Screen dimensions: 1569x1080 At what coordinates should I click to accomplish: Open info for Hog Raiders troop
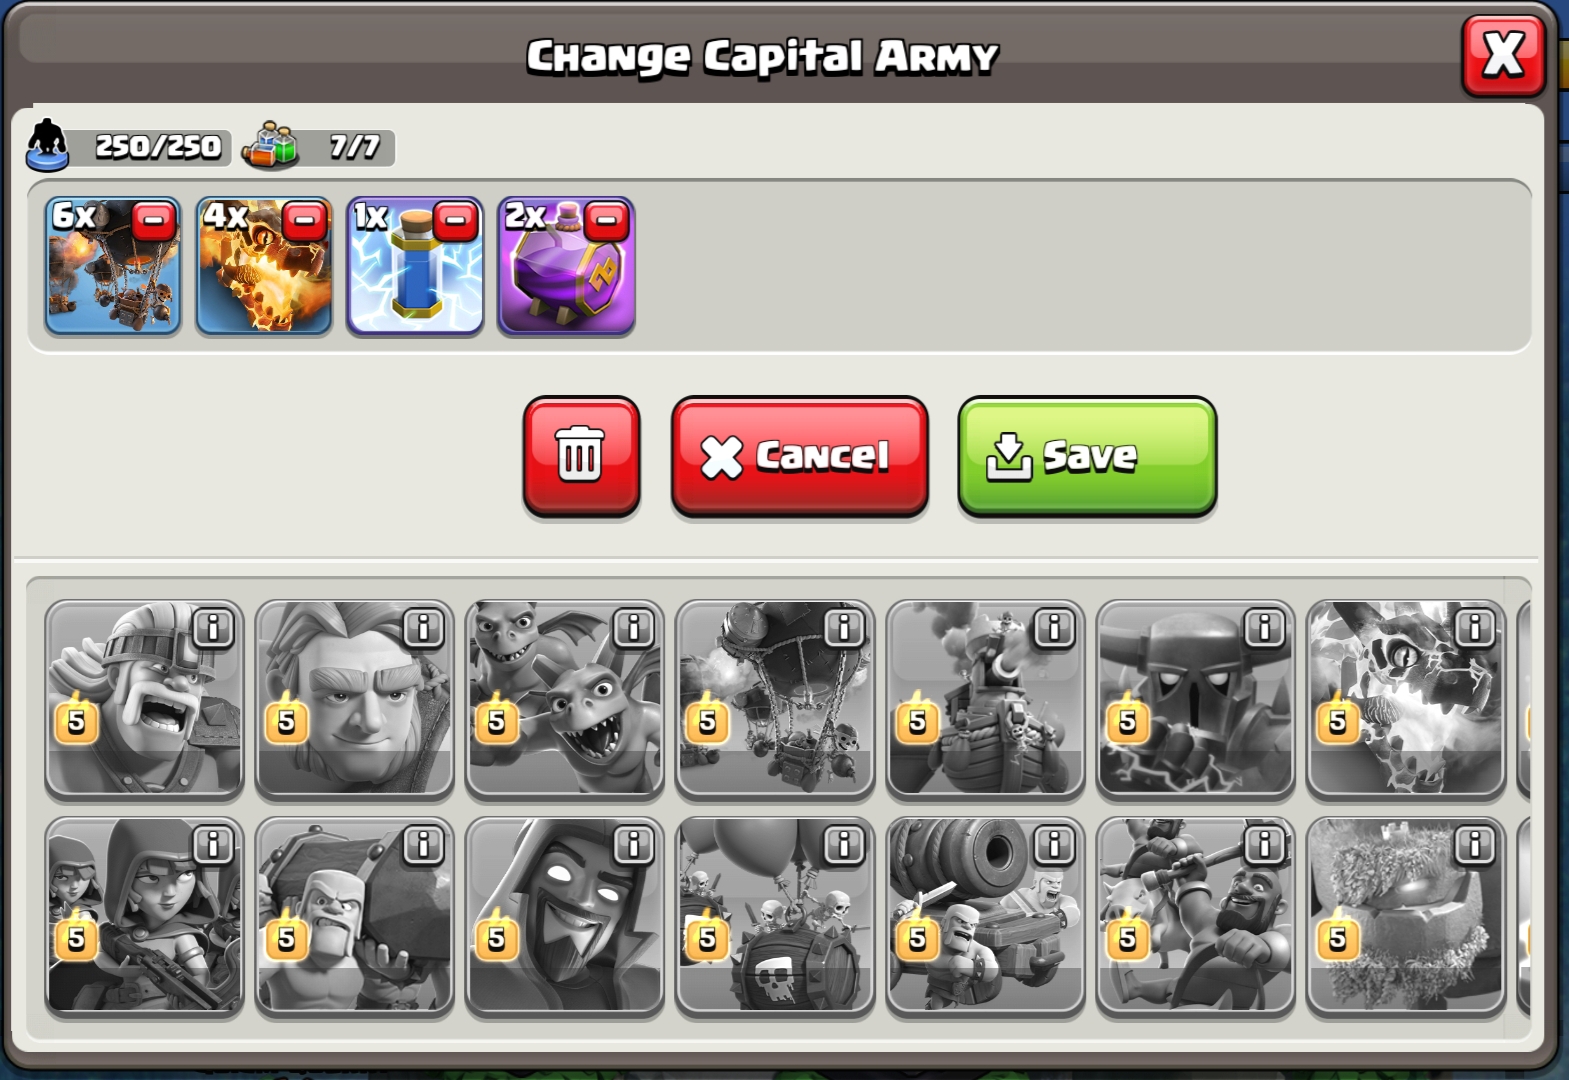pyautogui.click(x=1264, y=846)
